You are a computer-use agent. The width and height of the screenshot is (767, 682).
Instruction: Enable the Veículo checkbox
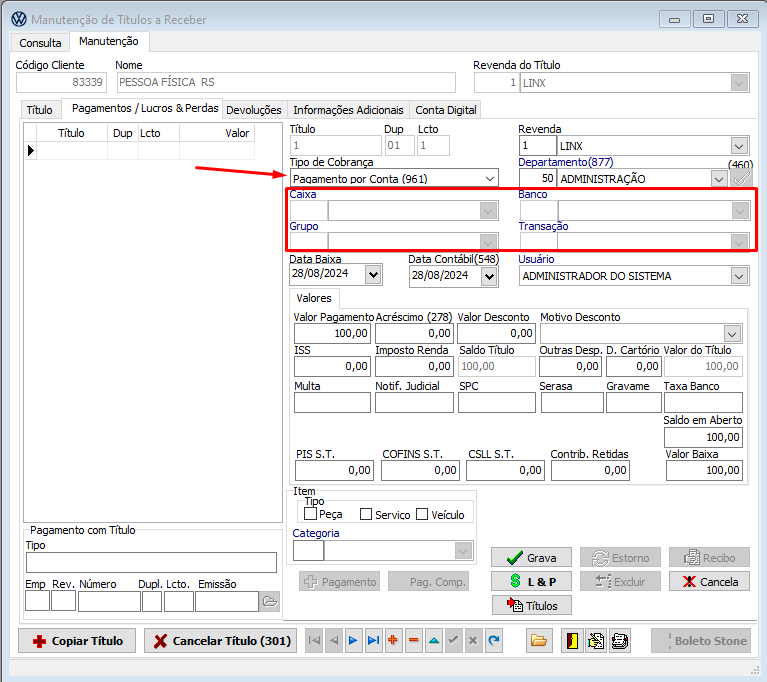pos(422,514)
